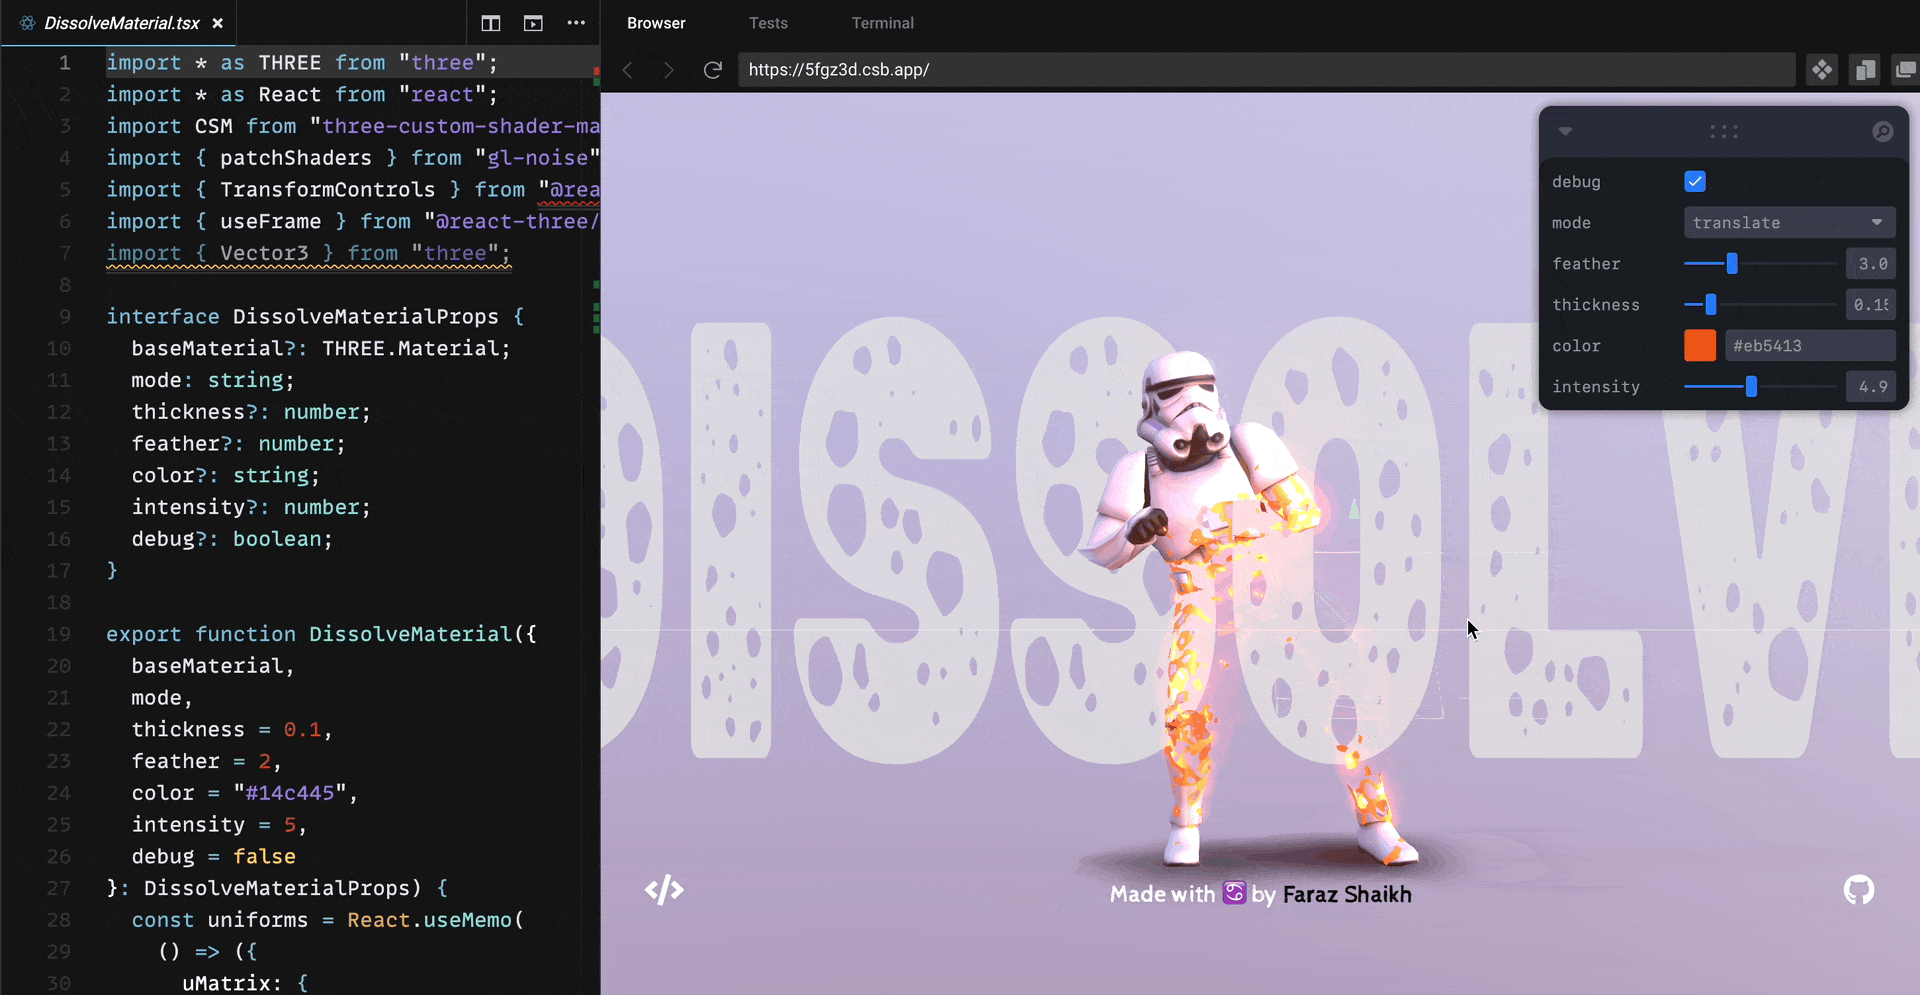Screen dimensions: 1920x995
Task: Switch to the Tests tab
Action: point(768,23)
